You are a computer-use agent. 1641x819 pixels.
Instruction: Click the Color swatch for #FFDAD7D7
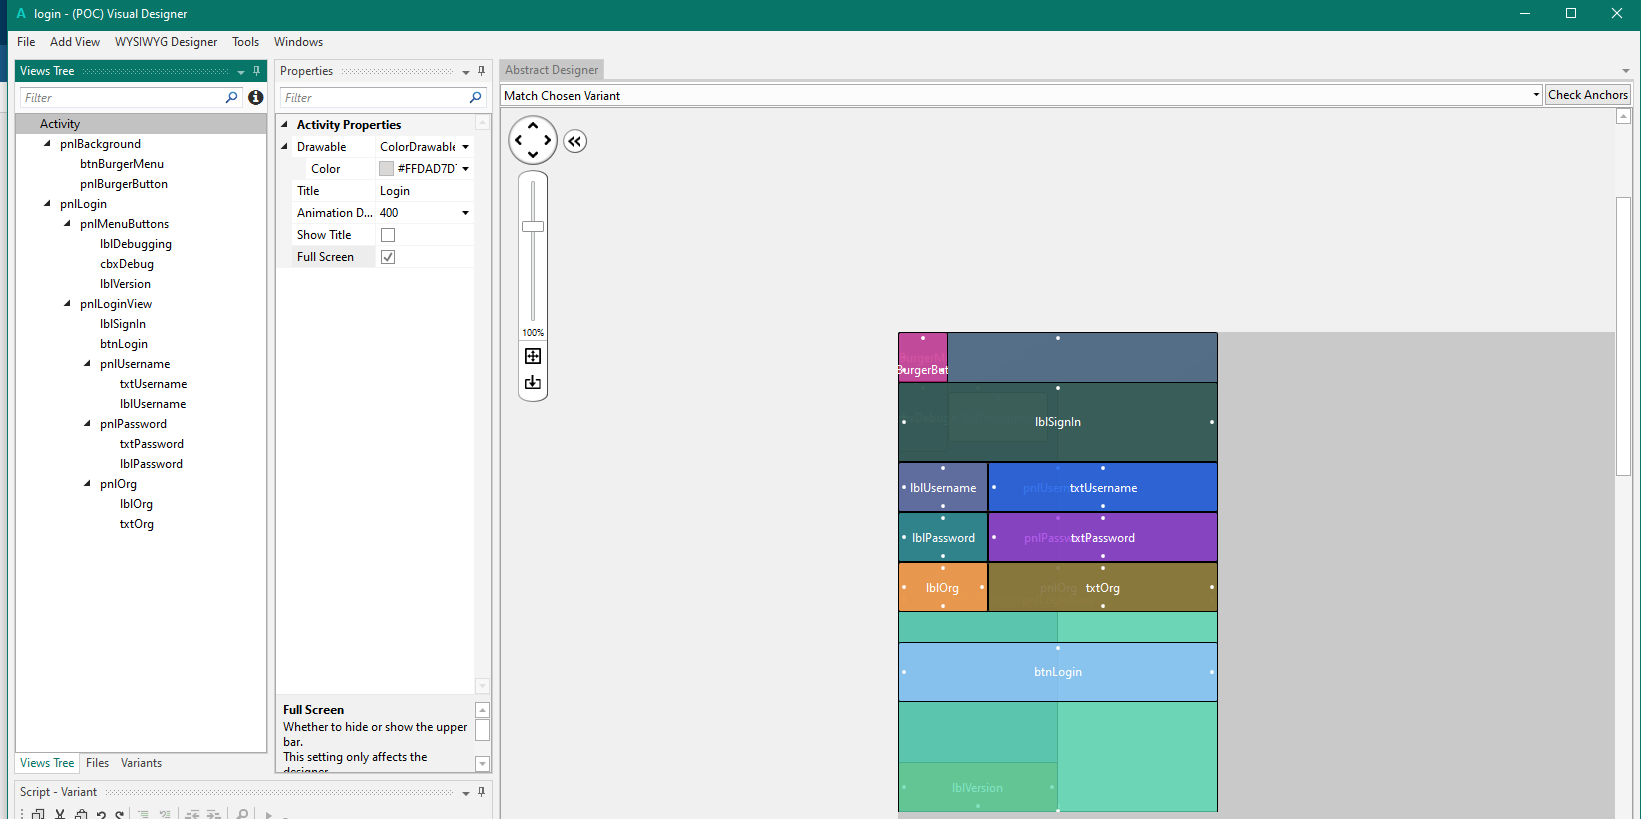coord(386,169)
